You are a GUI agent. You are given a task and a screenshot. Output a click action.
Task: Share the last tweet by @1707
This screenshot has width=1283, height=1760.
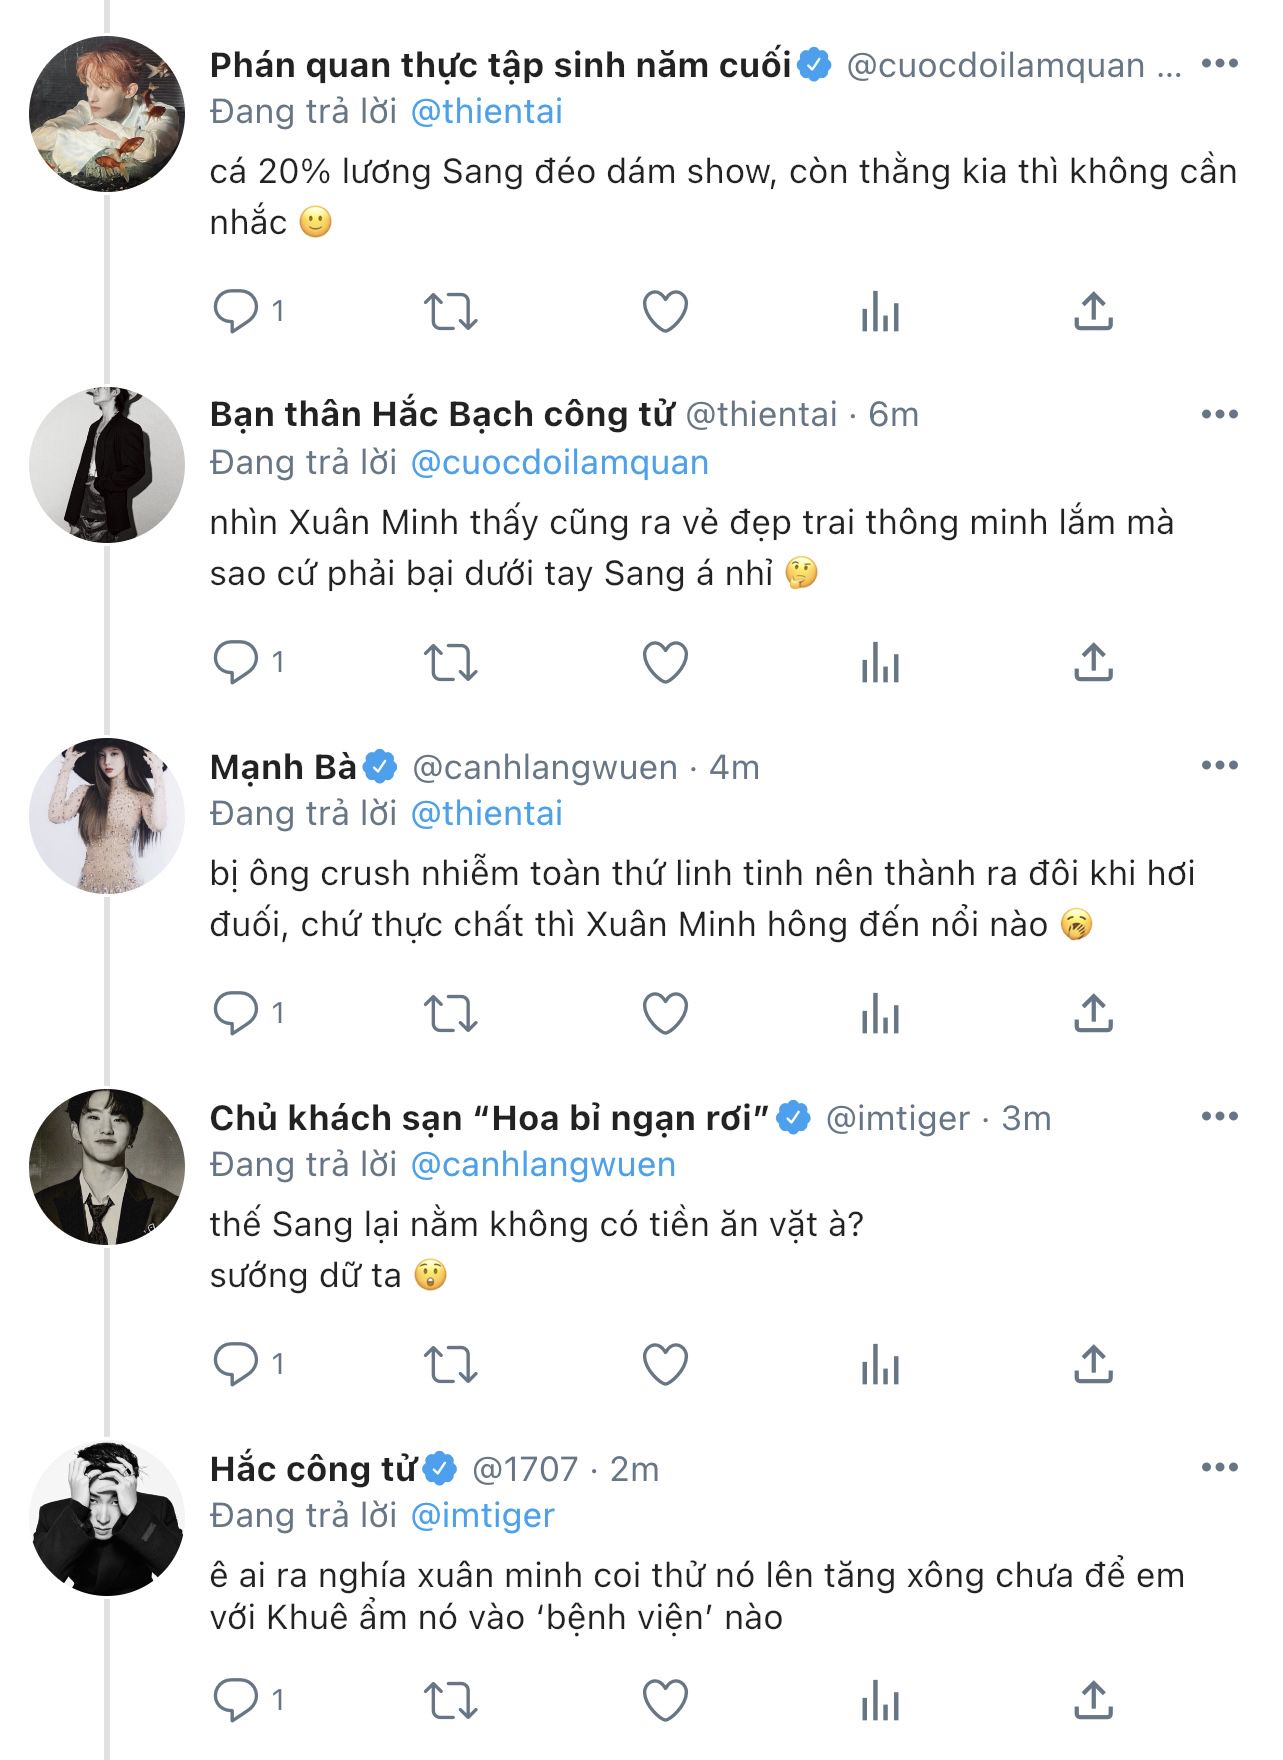coord(1093,1700)
